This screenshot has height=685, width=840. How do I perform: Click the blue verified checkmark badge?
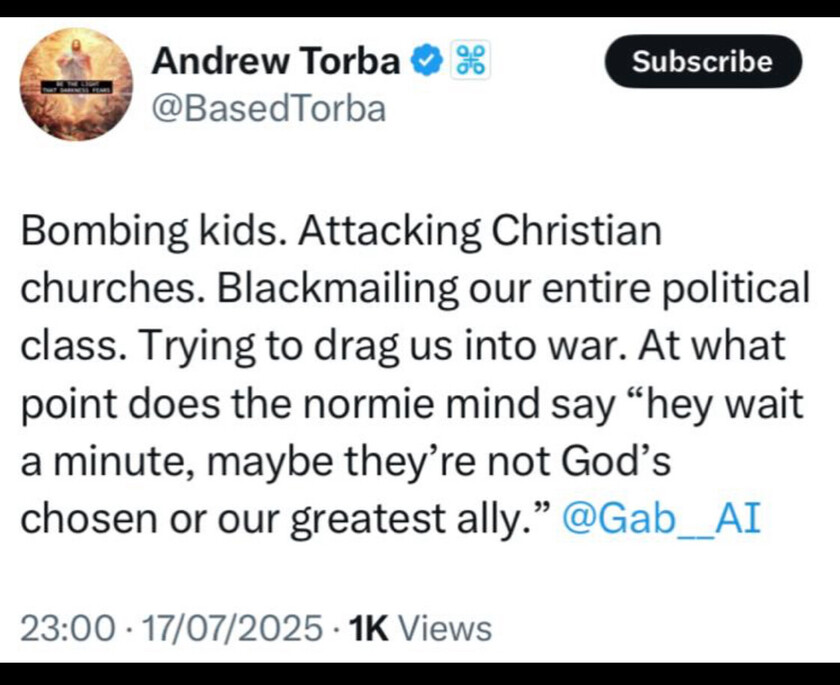tap(426, 62)
